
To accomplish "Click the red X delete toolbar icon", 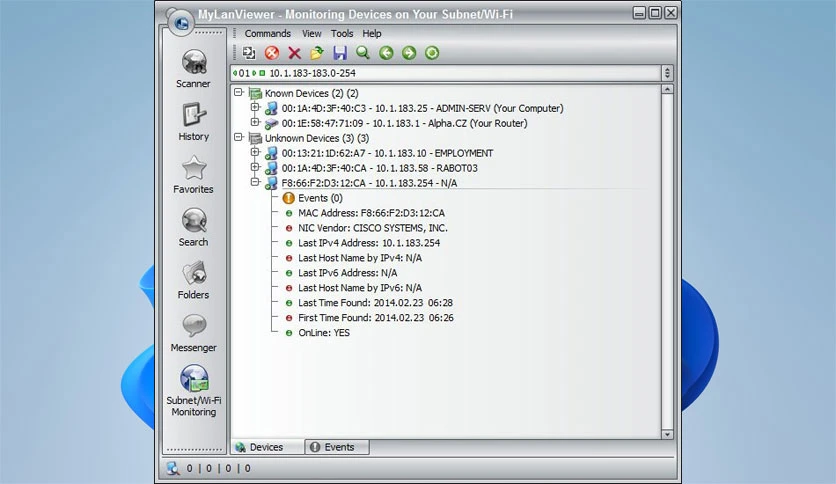I will (x=294, y=53).
